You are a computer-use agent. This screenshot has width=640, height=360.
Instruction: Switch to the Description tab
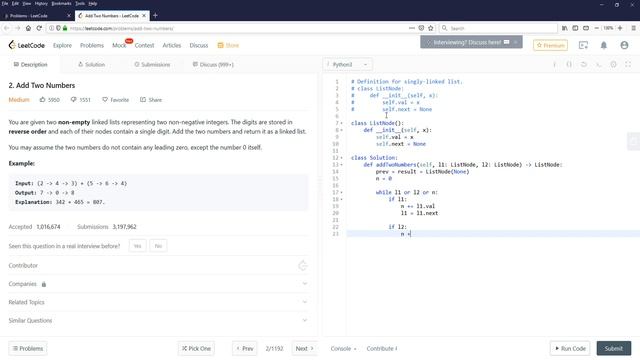(x=31, y=64)
